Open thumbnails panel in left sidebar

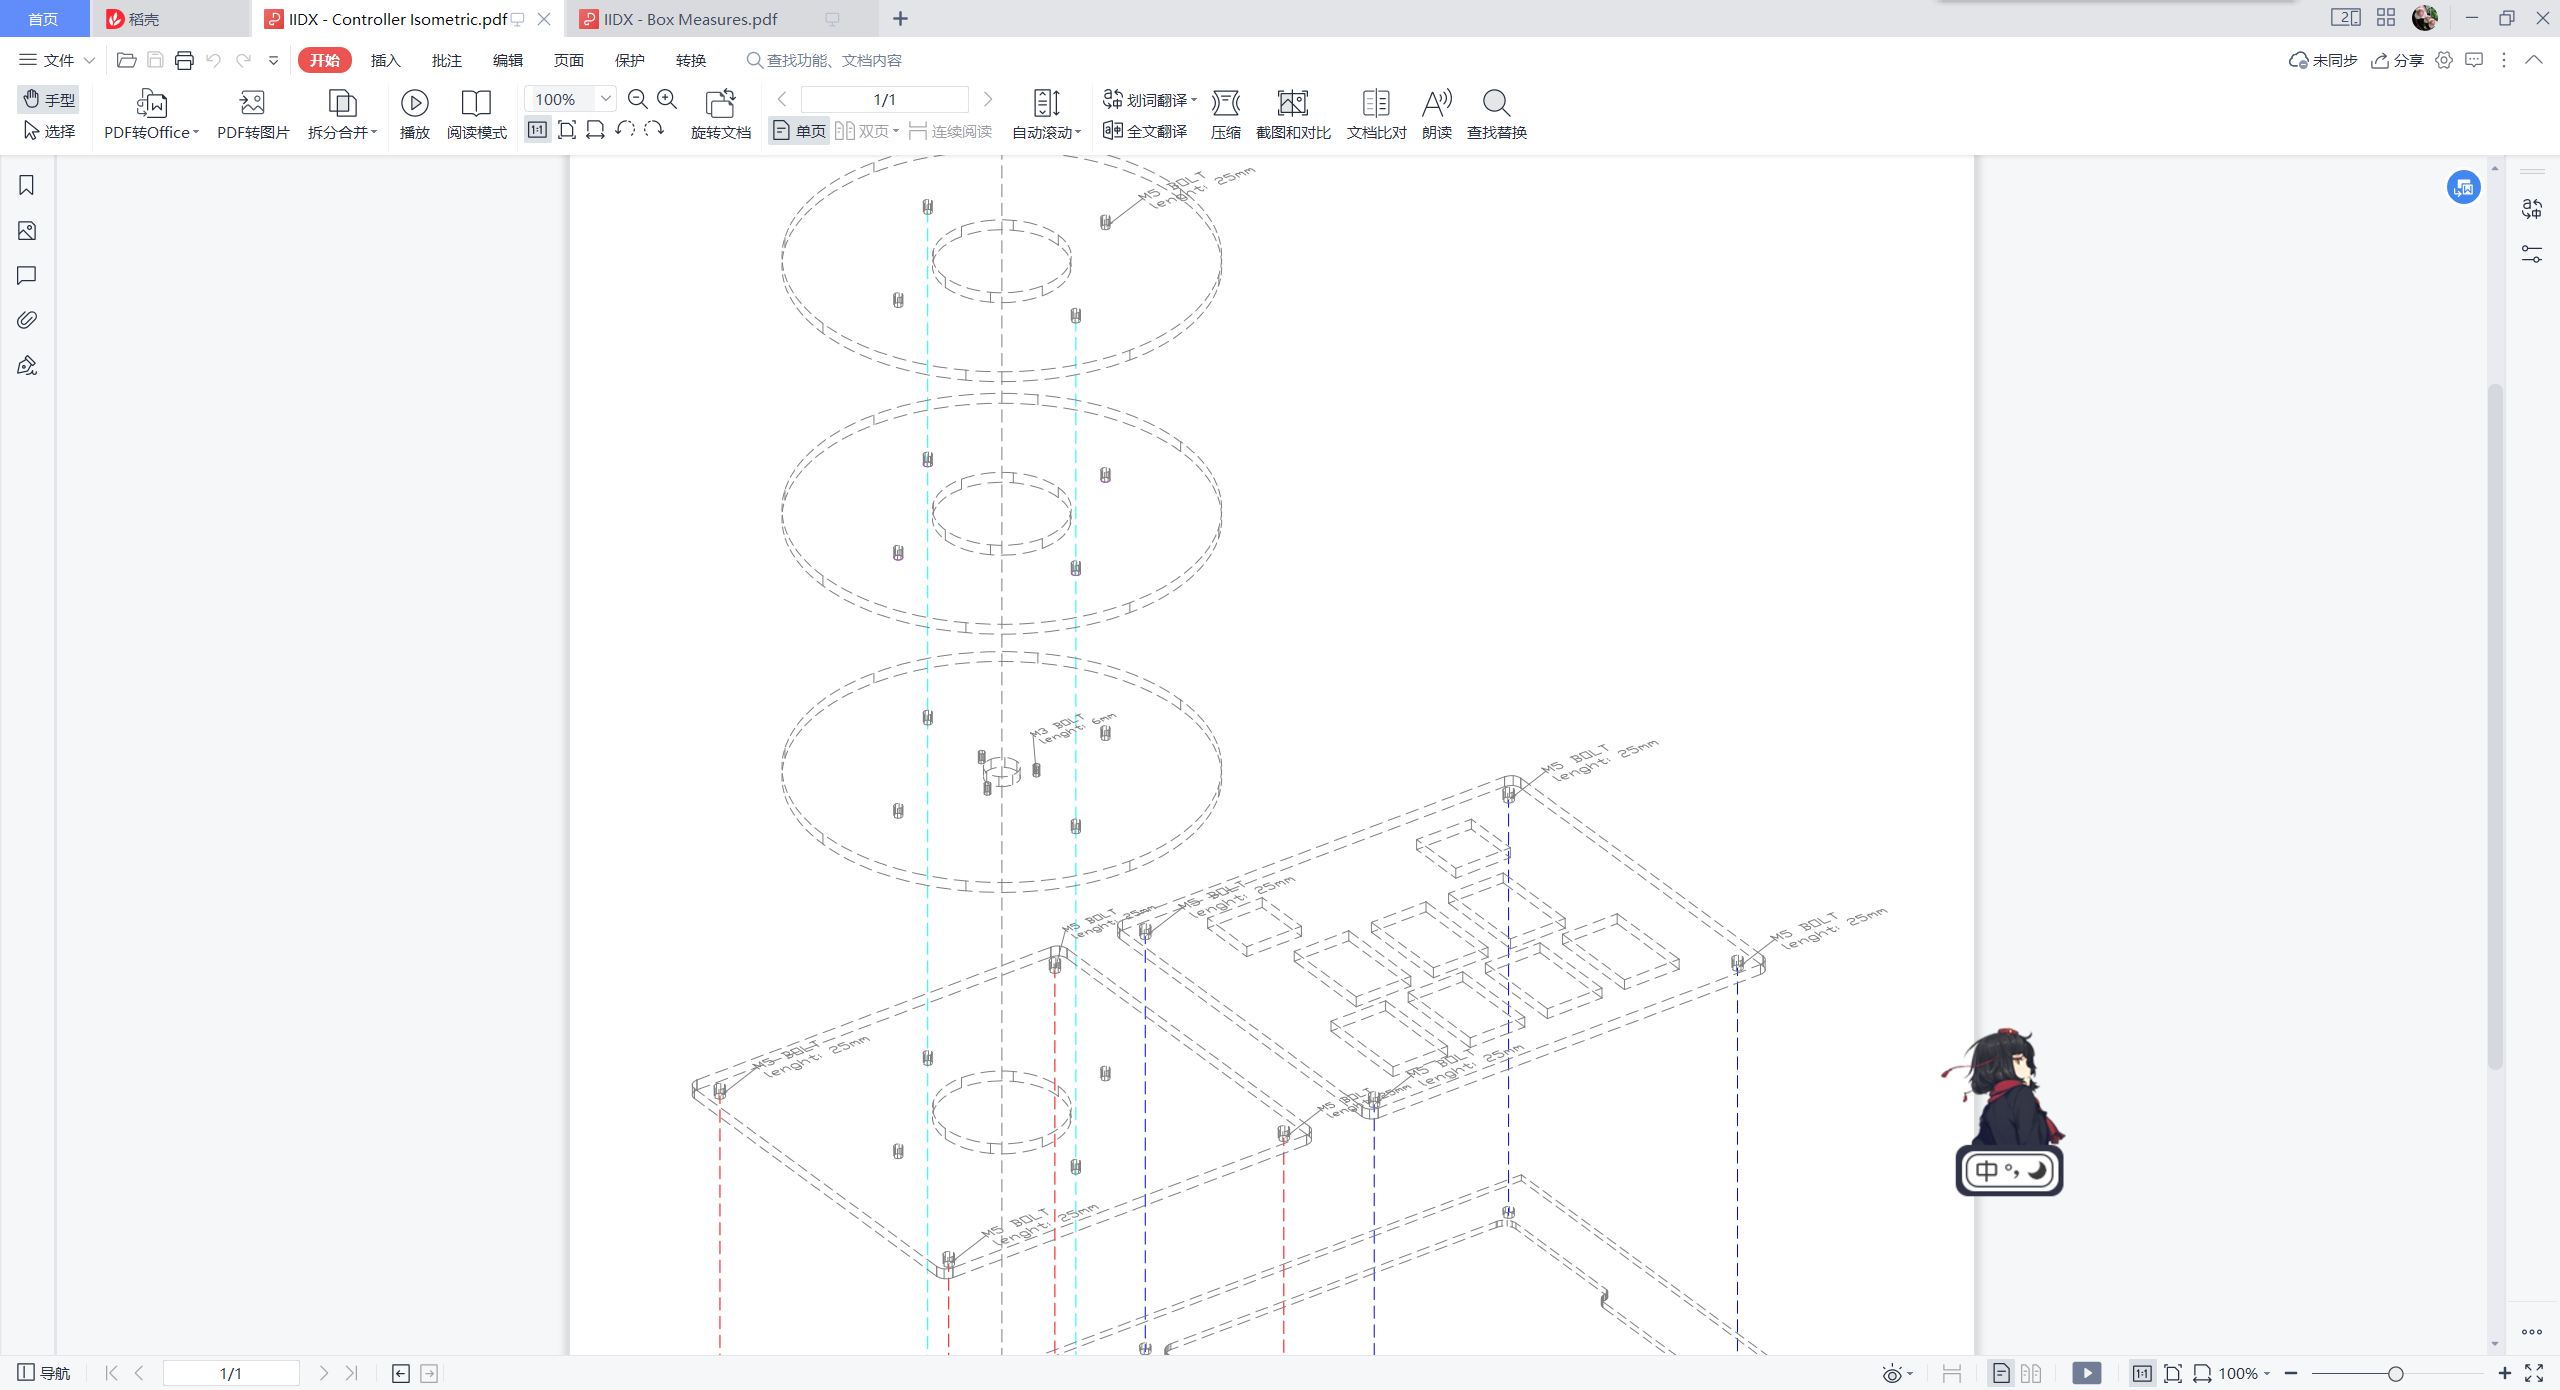click(x=27, y=231)
